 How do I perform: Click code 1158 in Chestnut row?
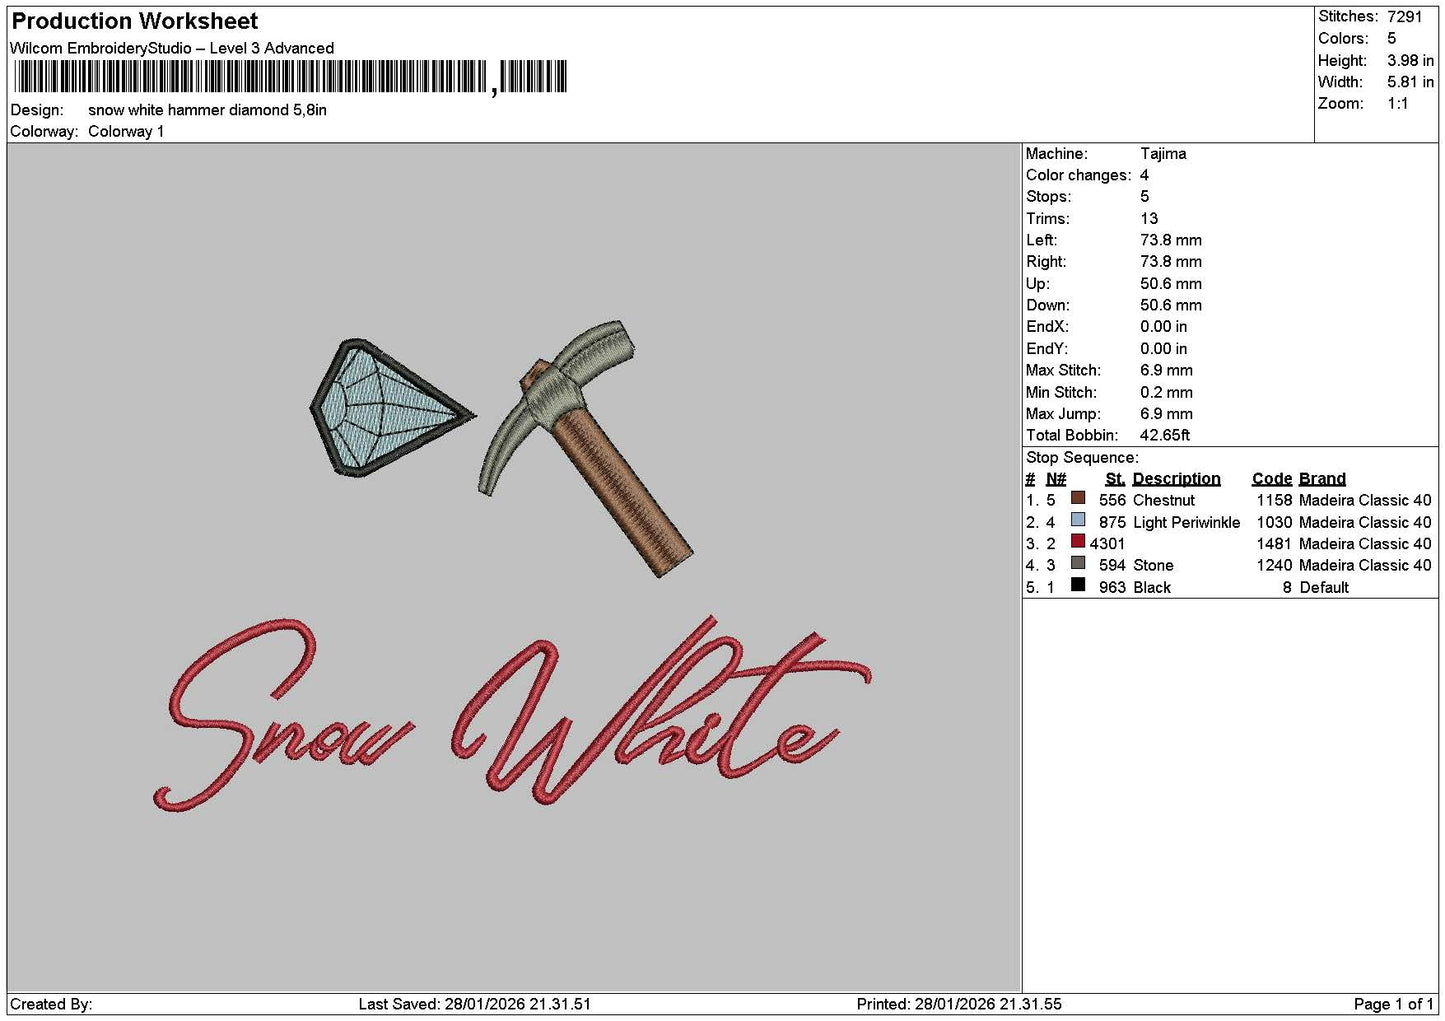[1274, 500]
